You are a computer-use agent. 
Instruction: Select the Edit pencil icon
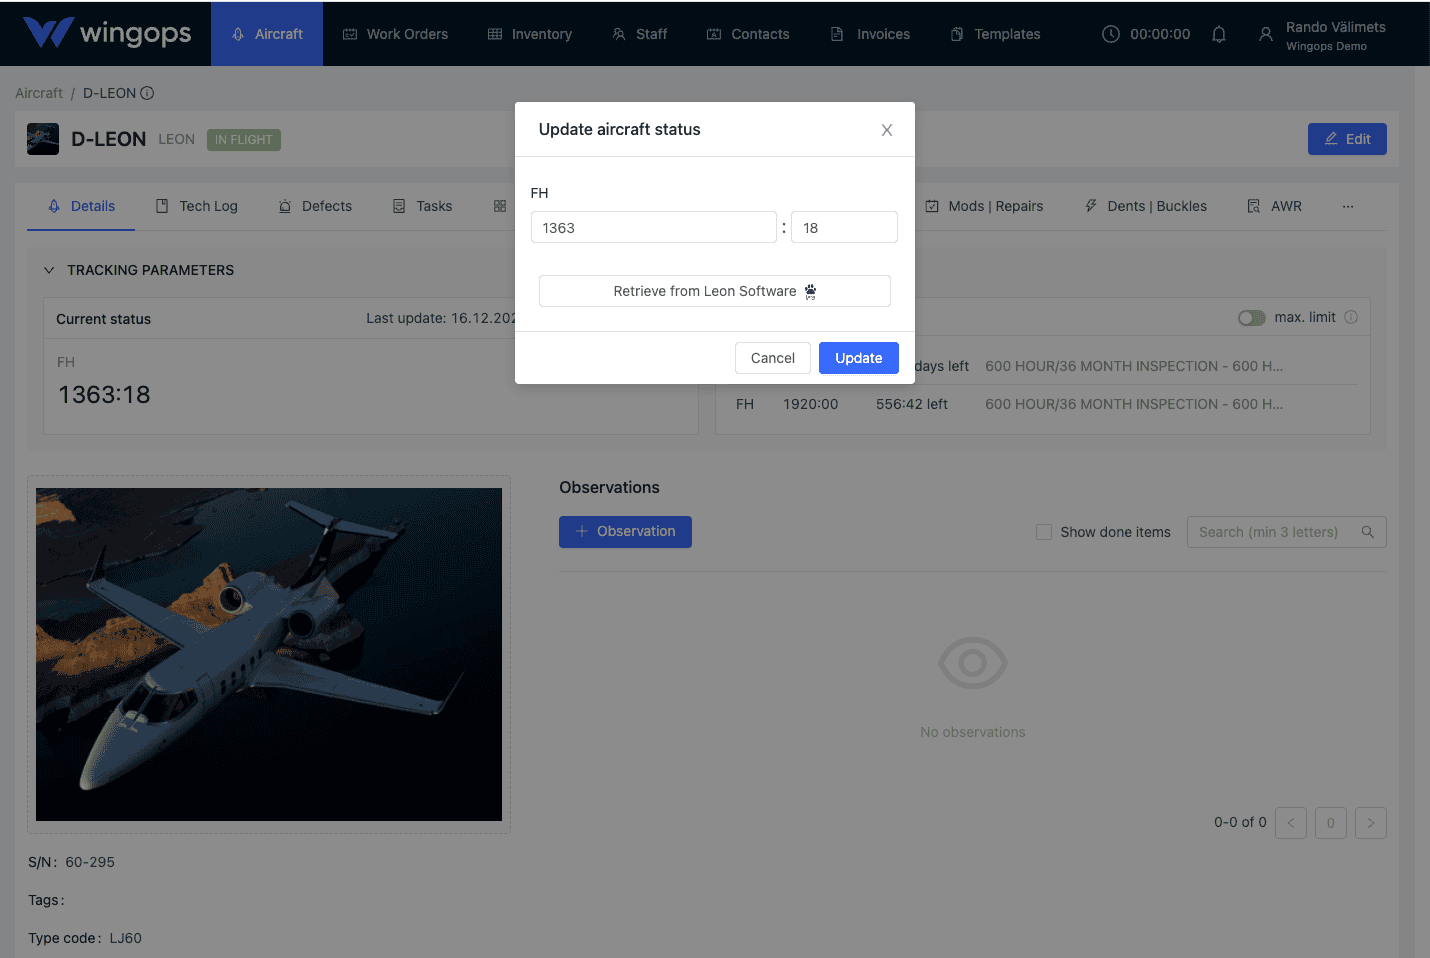tap(1329, 138)
